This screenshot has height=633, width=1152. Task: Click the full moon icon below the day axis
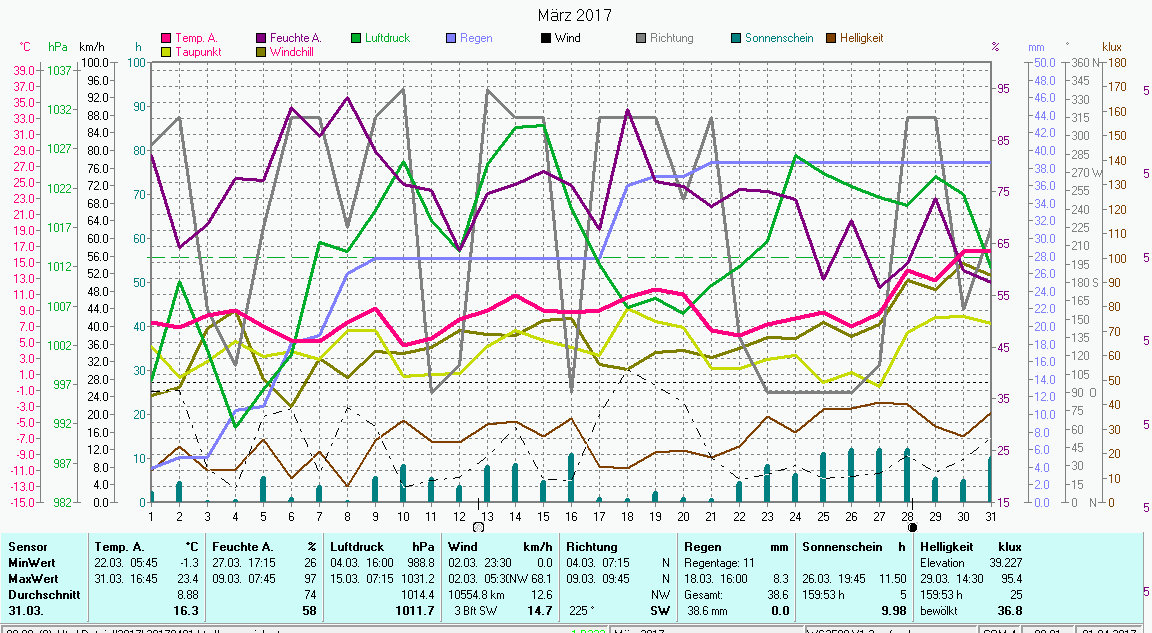pos(478,527)
